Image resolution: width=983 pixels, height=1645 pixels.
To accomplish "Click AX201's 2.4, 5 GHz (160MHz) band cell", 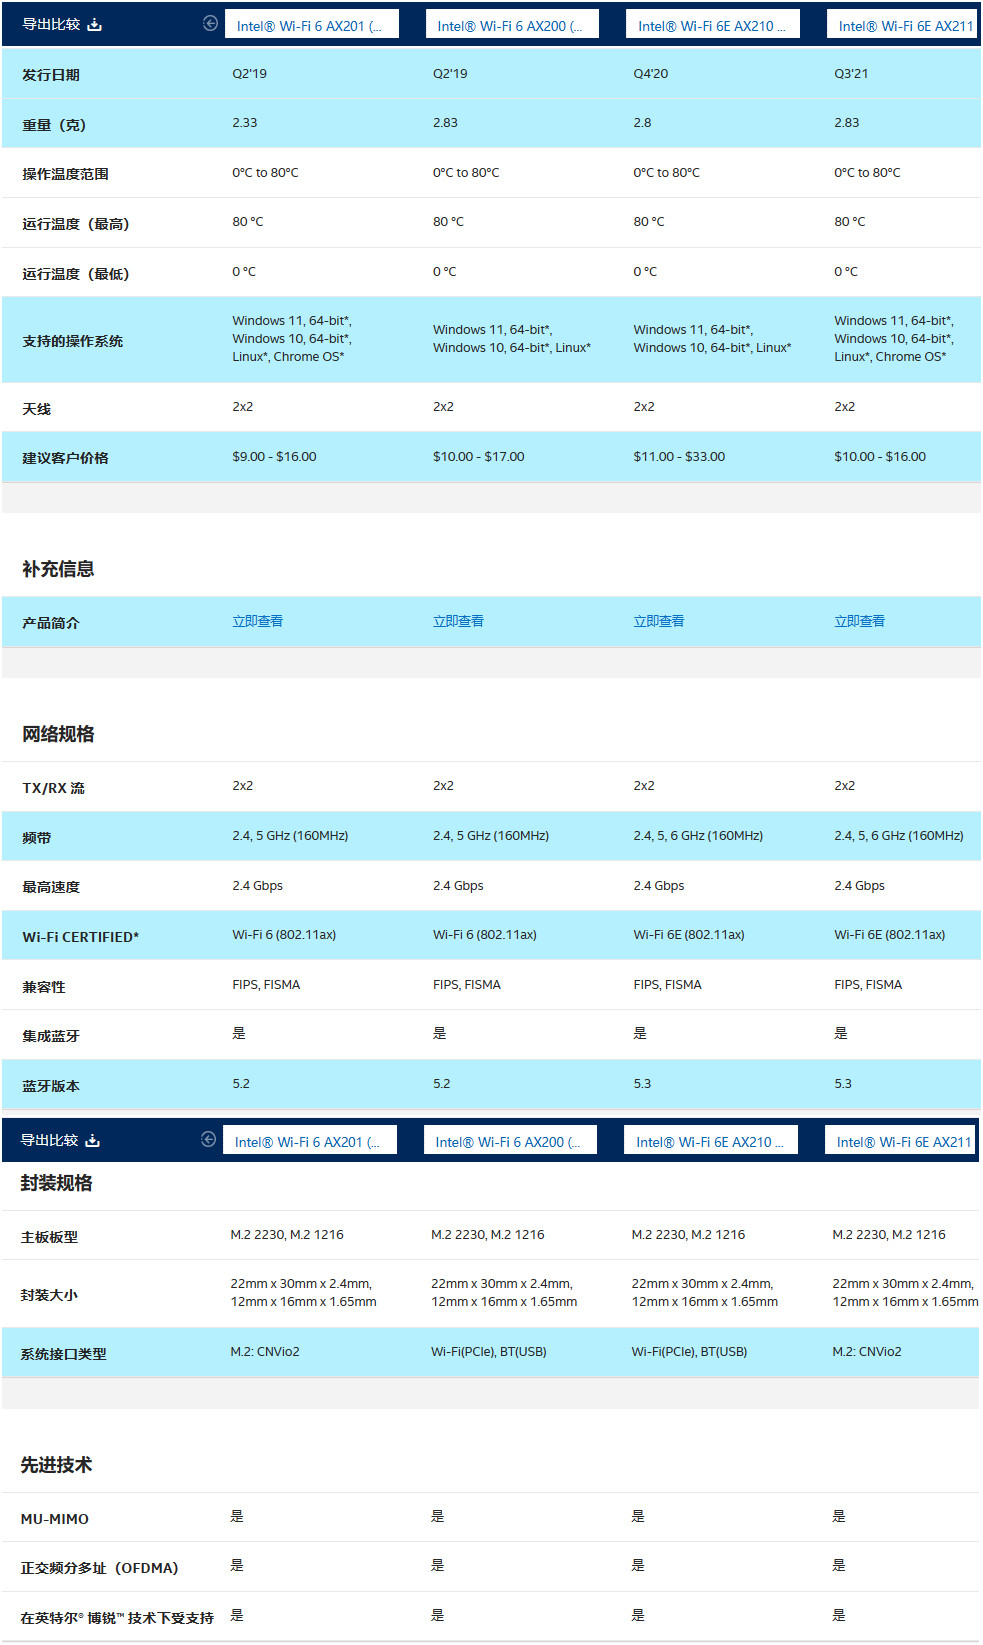I will (x=290, y=836).
